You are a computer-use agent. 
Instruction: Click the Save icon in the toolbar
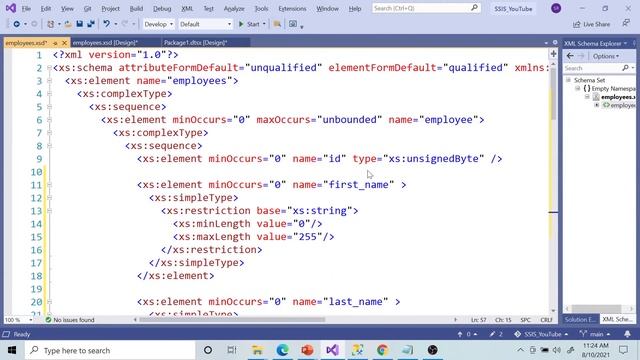click(80, 24)
